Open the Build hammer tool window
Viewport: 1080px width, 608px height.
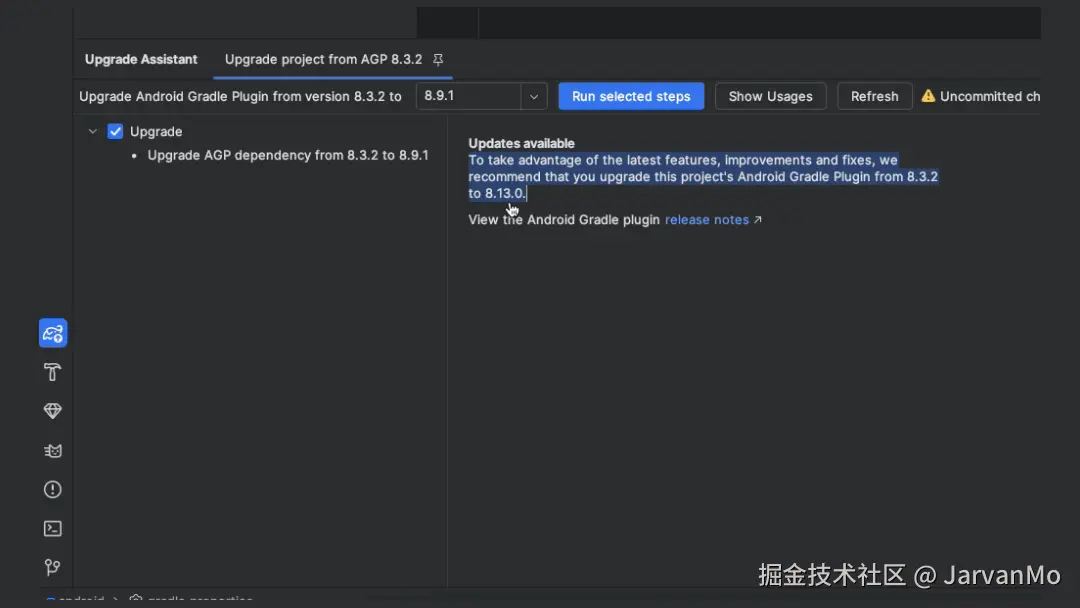coord(52,372)
